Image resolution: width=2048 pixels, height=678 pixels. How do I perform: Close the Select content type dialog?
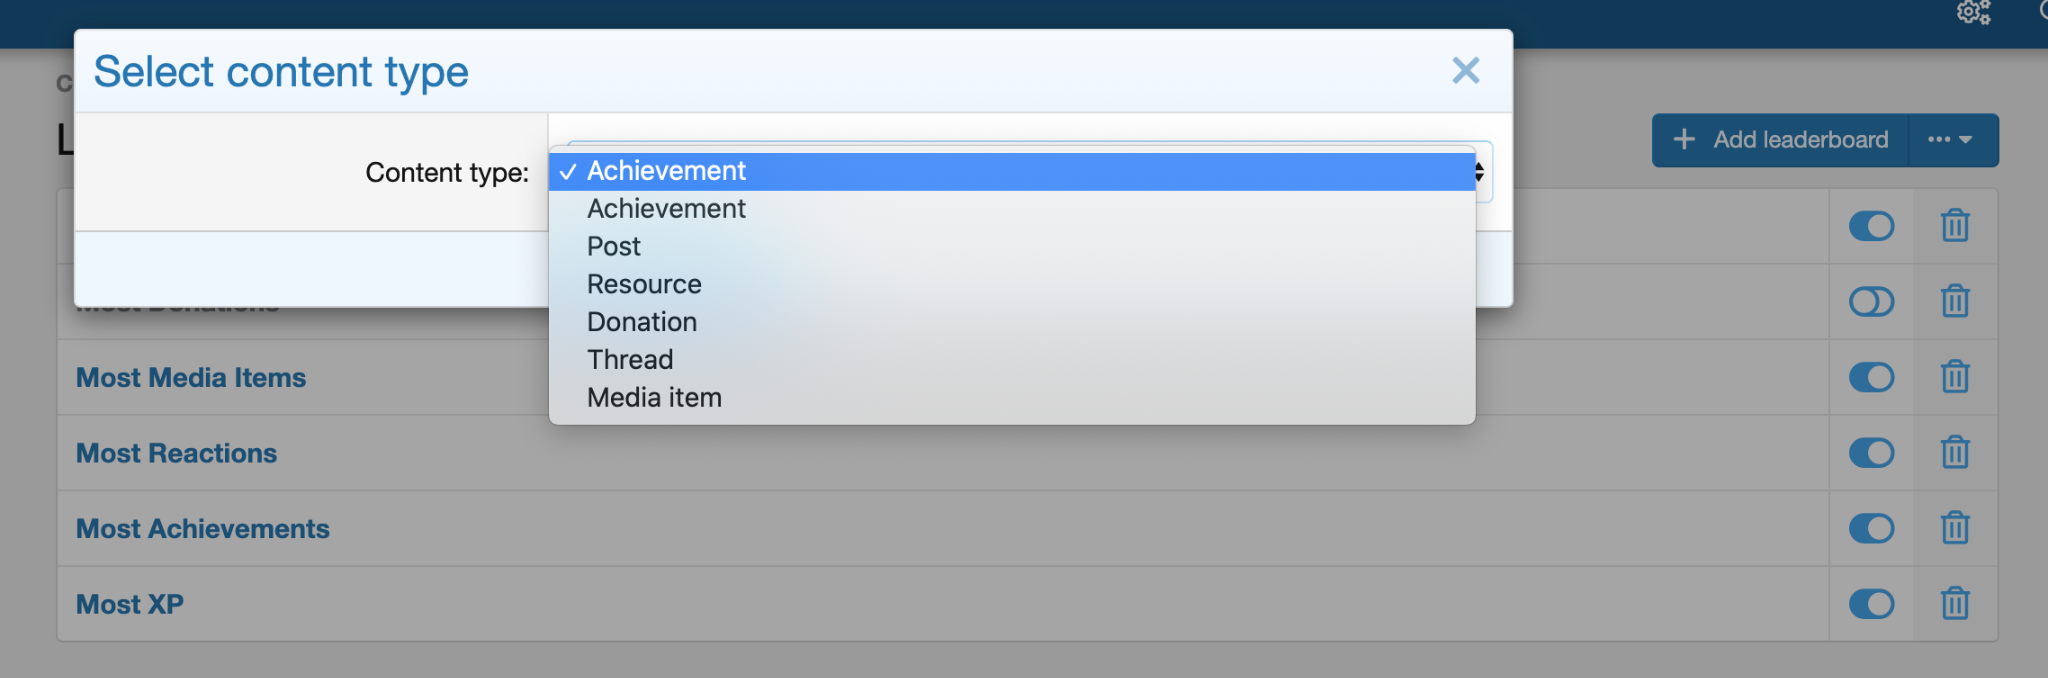pyautogui.click(x=1465, y=71)
